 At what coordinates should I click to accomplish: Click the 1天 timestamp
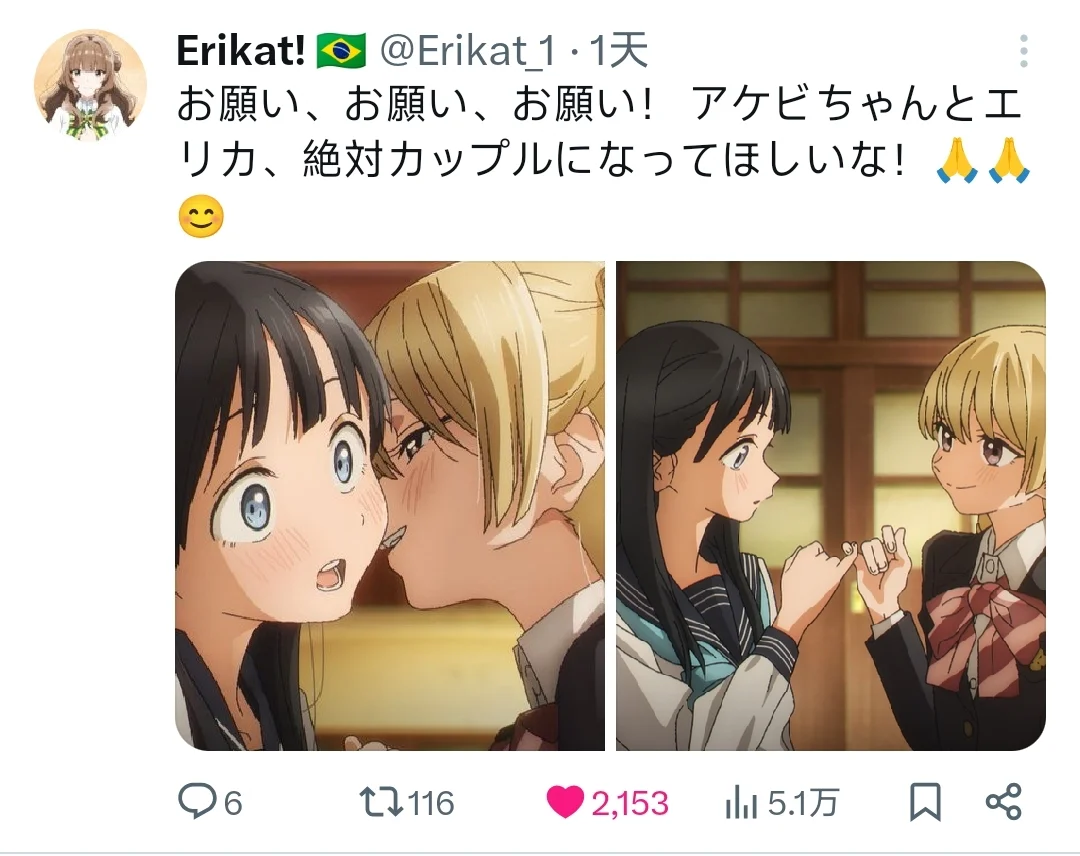tap(619, 50)
